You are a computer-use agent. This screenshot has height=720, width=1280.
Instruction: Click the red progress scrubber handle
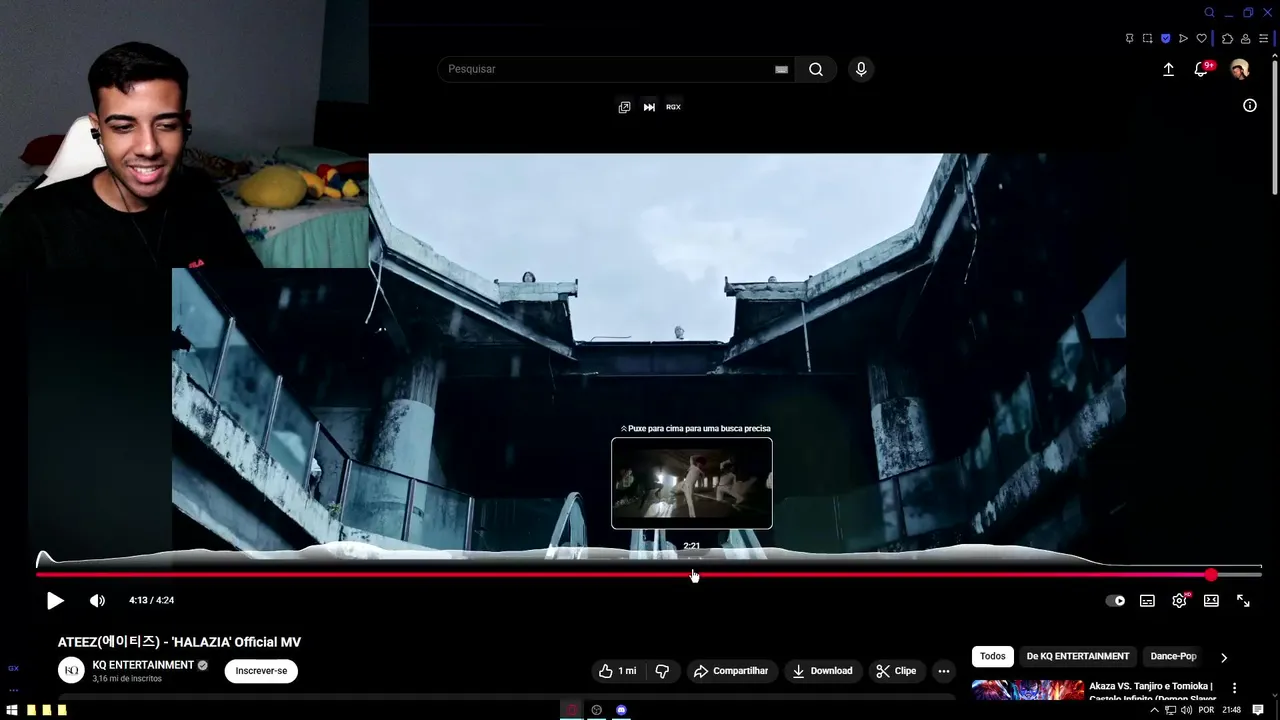[x=1211, y=575]
